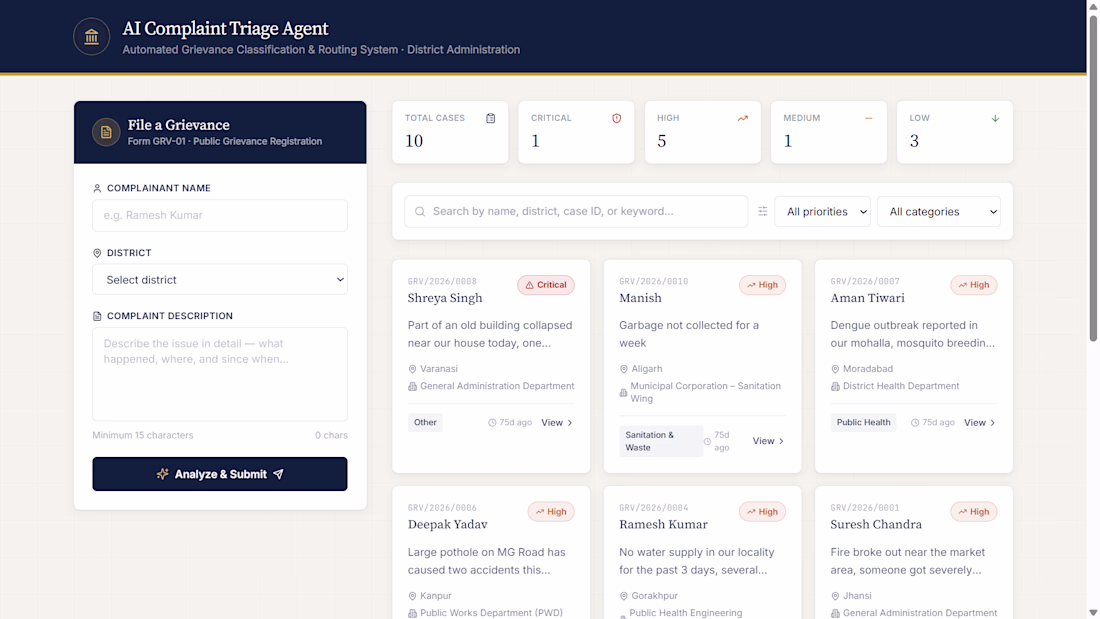Click the Critical badge on Shreya Singh's card
The width and height of the screenshot is (1100, 619).
(546, 285)
